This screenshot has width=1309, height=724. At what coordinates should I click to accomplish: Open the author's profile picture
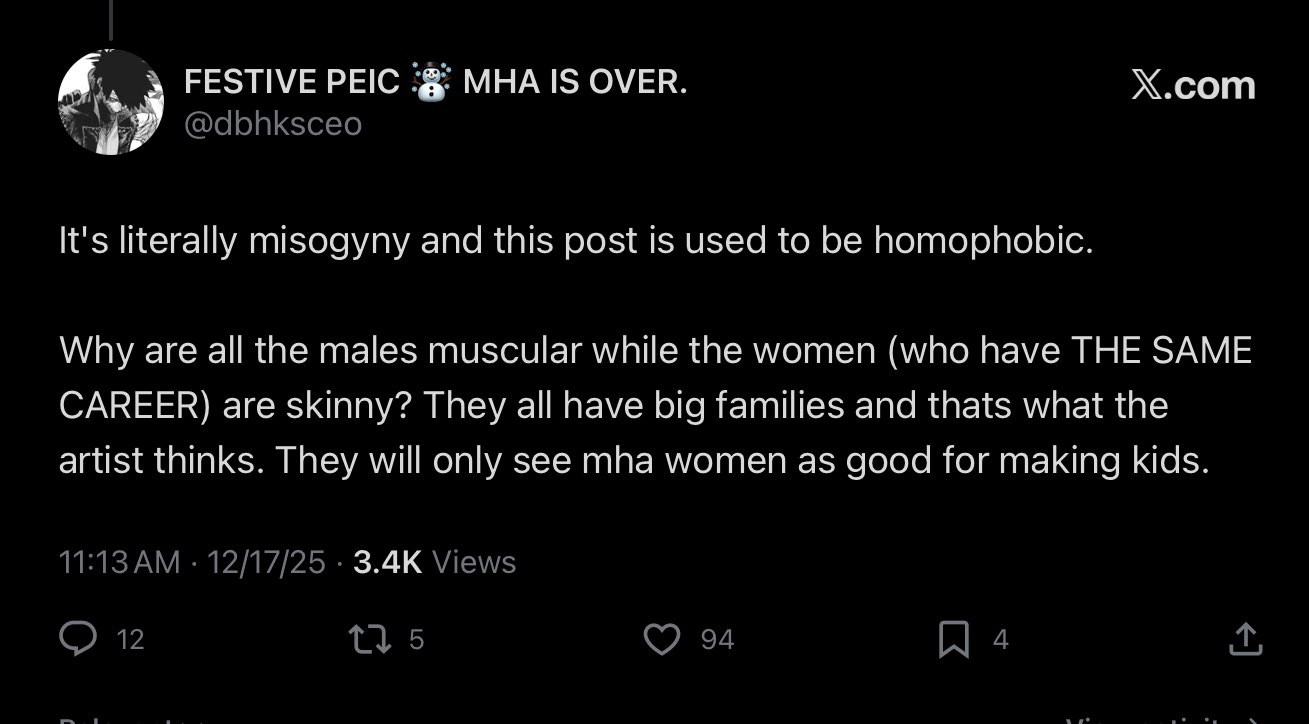(x=110, y=102)
